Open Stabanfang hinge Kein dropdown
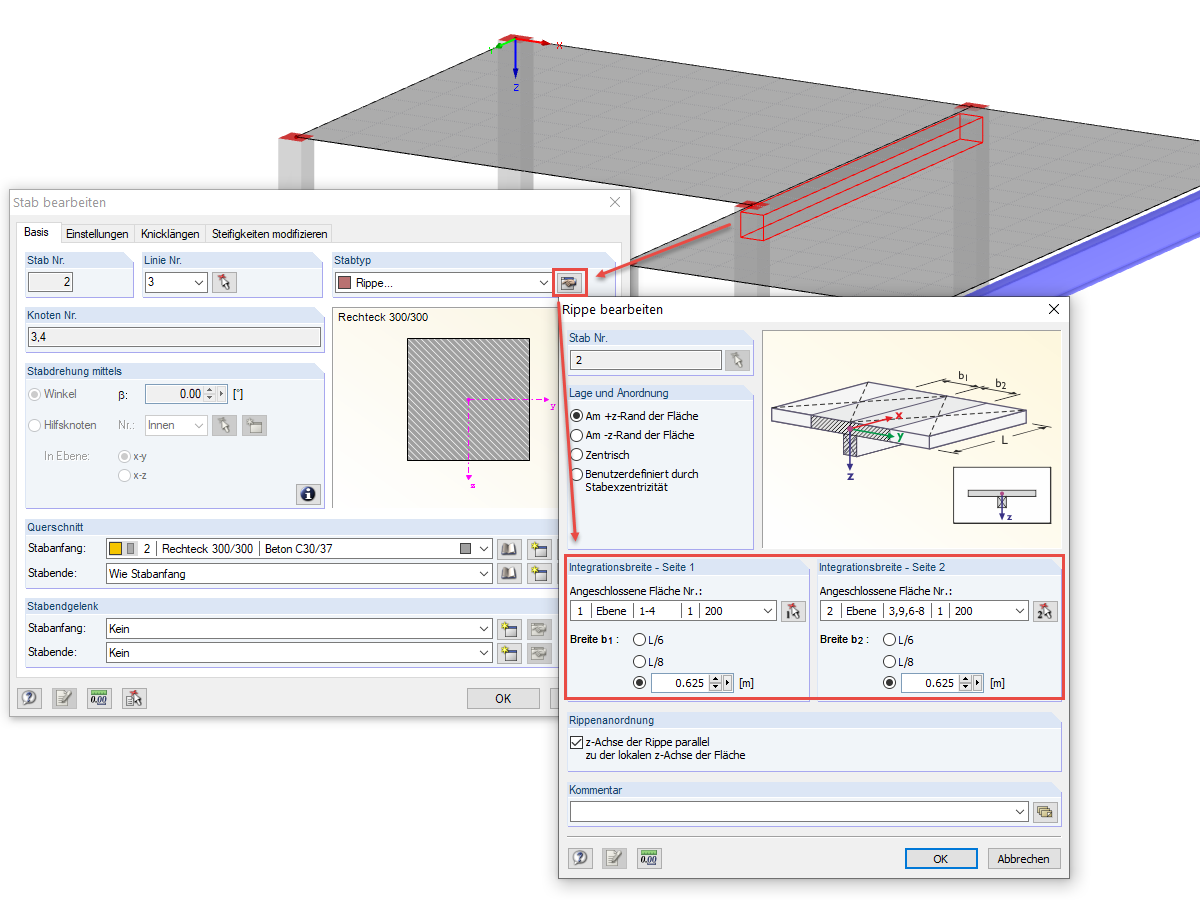Image resolution: width=1200 pixels, height=900 pixels. tap(484, 629)
